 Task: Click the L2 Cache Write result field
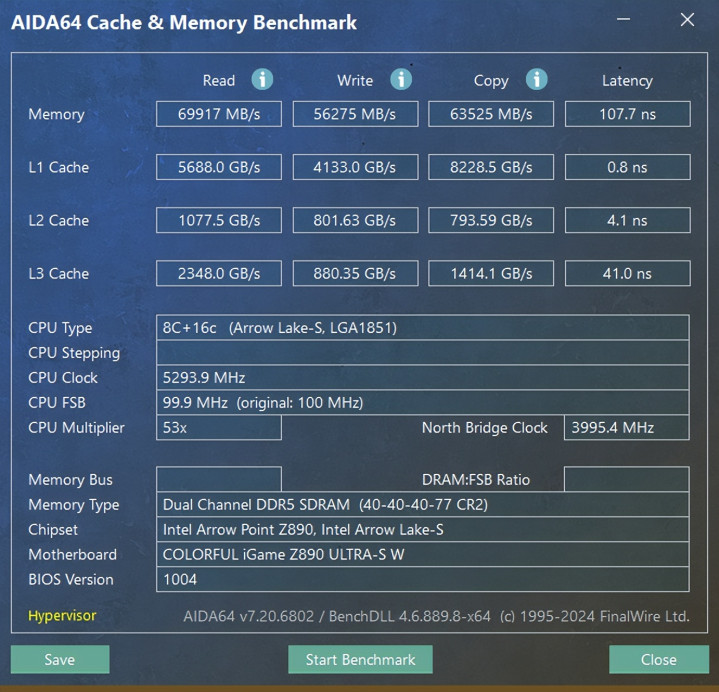[x=355, y=220]
